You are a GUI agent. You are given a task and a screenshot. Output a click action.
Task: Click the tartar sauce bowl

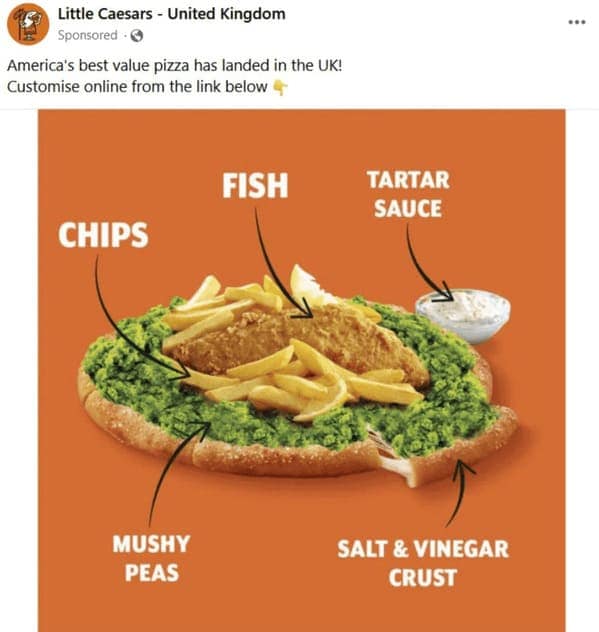click(x=464, y=316)
